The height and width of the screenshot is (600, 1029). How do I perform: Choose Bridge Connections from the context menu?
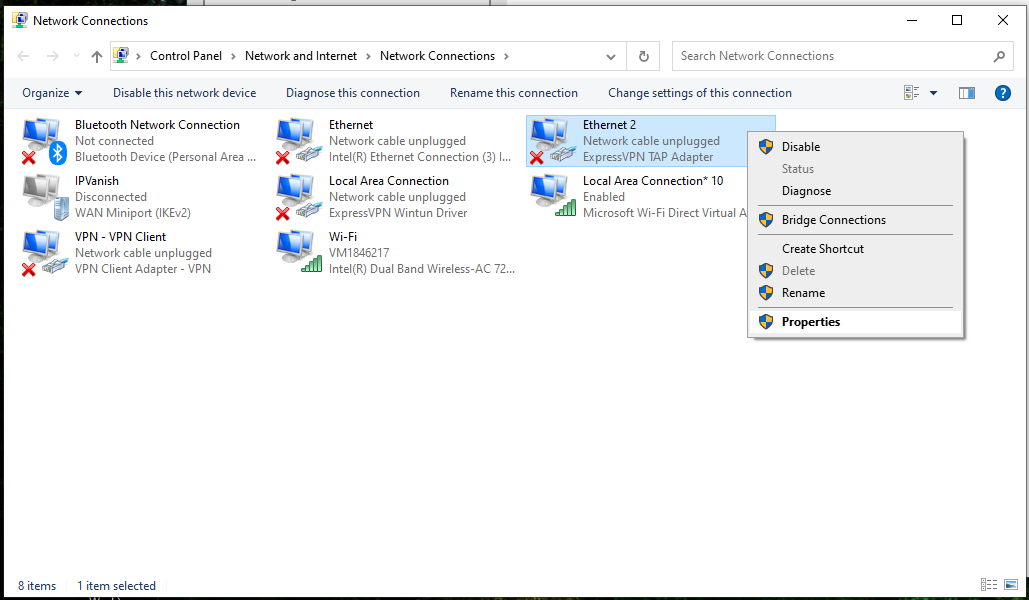tap(855, 220)
